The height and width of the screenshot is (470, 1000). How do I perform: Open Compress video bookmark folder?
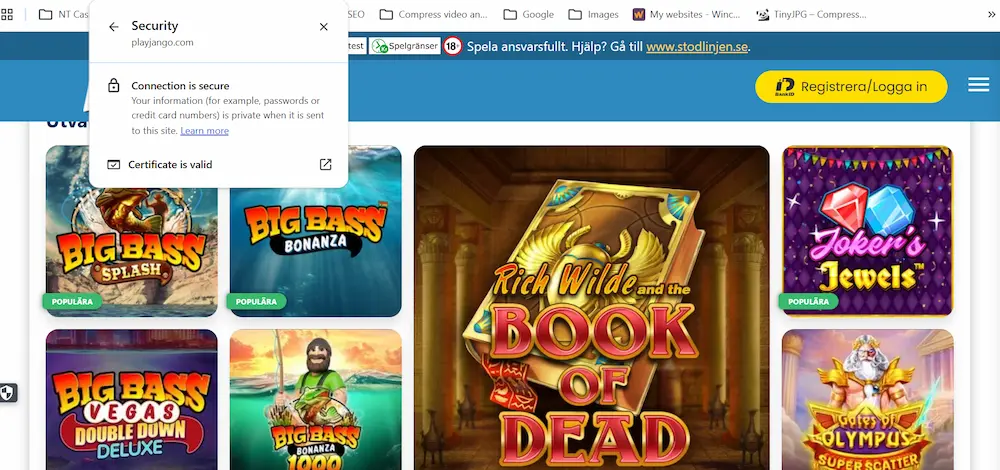tap(433, 14)
